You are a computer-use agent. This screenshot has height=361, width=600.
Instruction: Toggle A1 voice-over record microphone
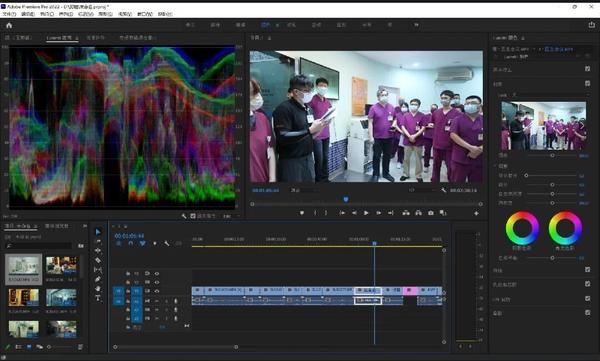pos(176,301)
